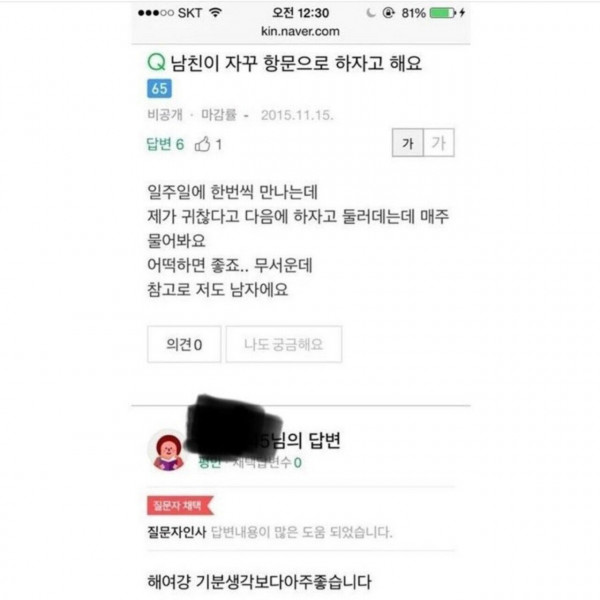Tap the red 질문자 채택 ribbon badge
This screenshot has height=600, width=600.
coord(180,505)
